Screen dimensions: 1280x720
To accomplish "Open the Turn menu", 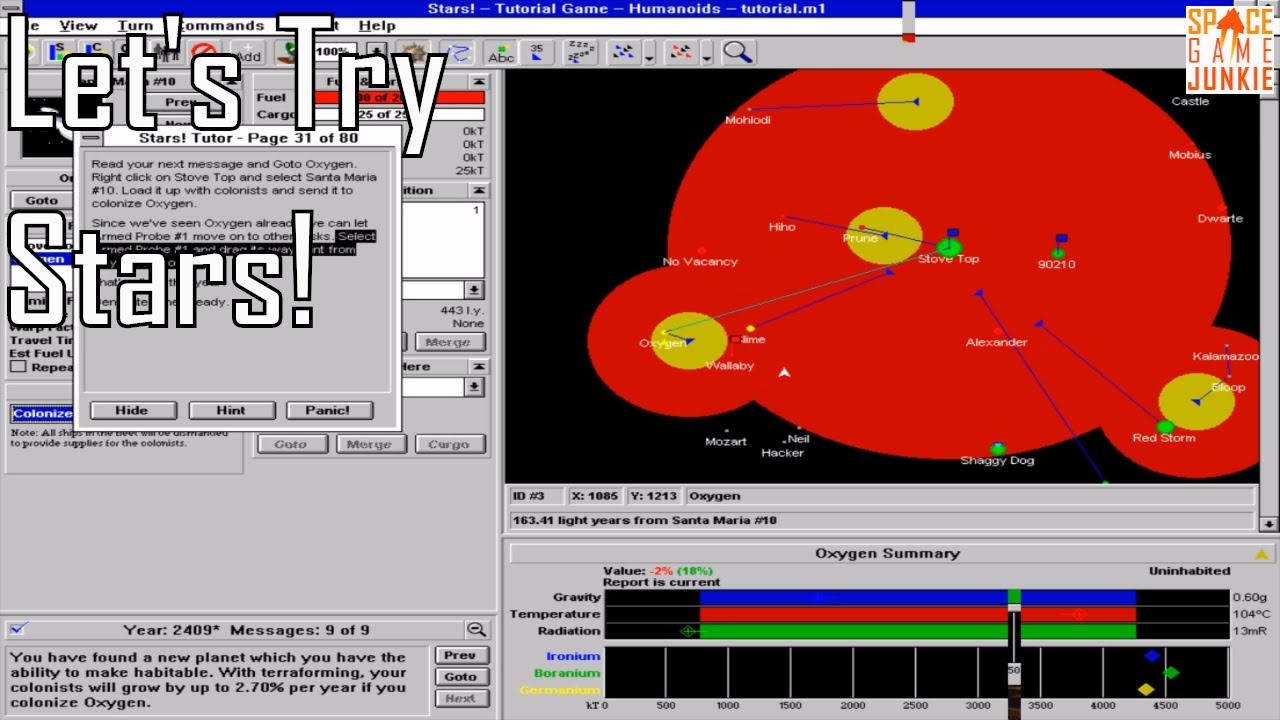I will coord(135,25).
